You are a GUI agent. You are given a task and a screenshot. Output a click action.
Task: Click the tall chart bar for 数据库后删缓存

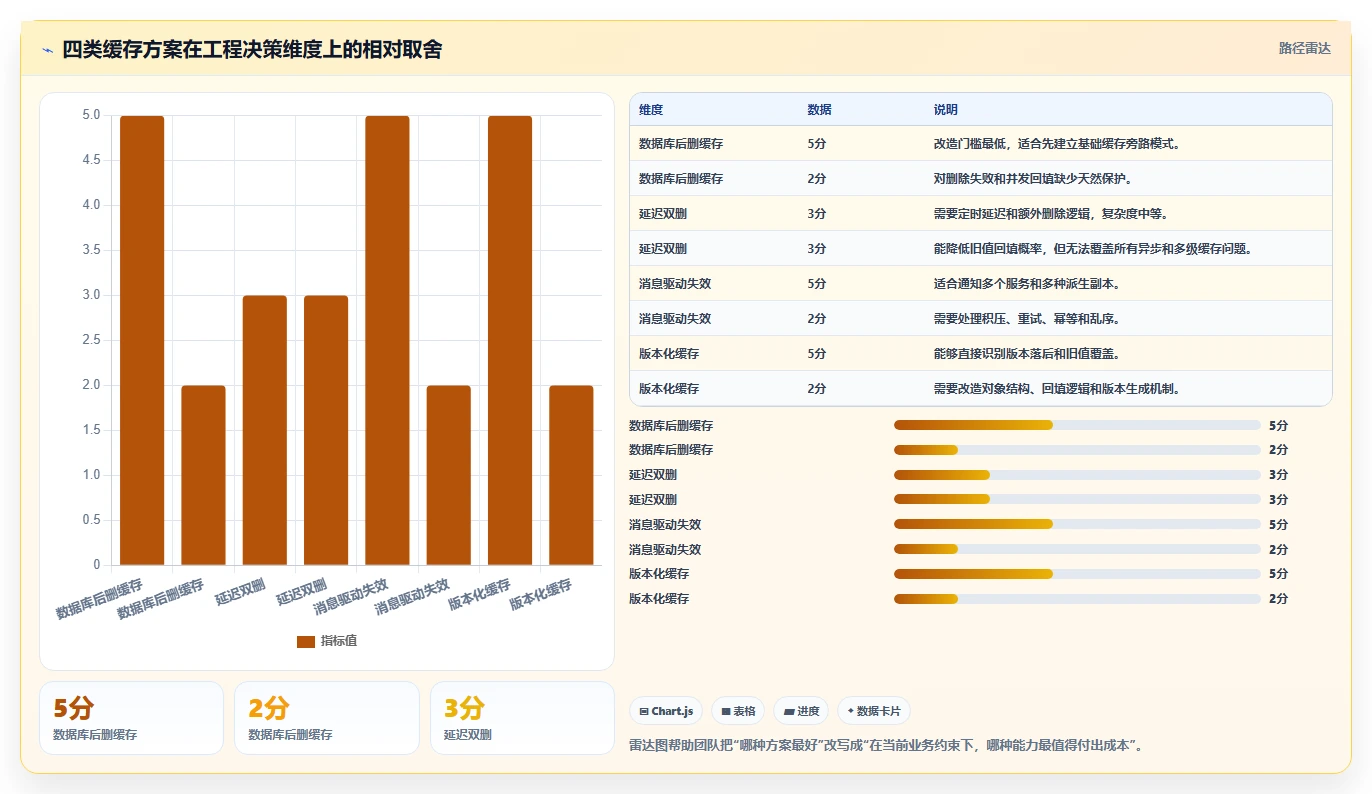point(142,340)
